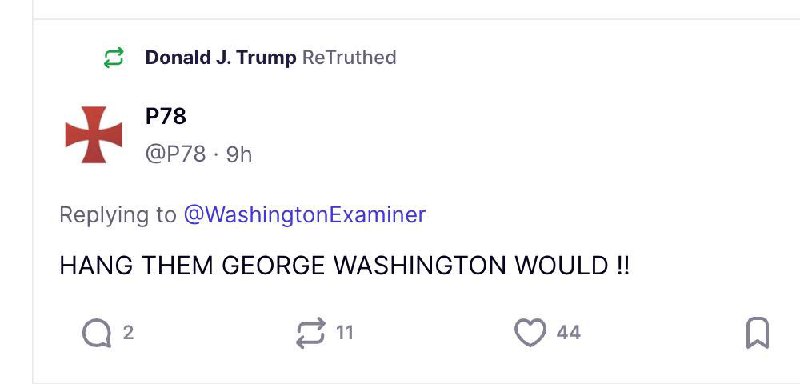
Task: Click the green ReTruthed arrows icon
Action: [x=113, y=58]
